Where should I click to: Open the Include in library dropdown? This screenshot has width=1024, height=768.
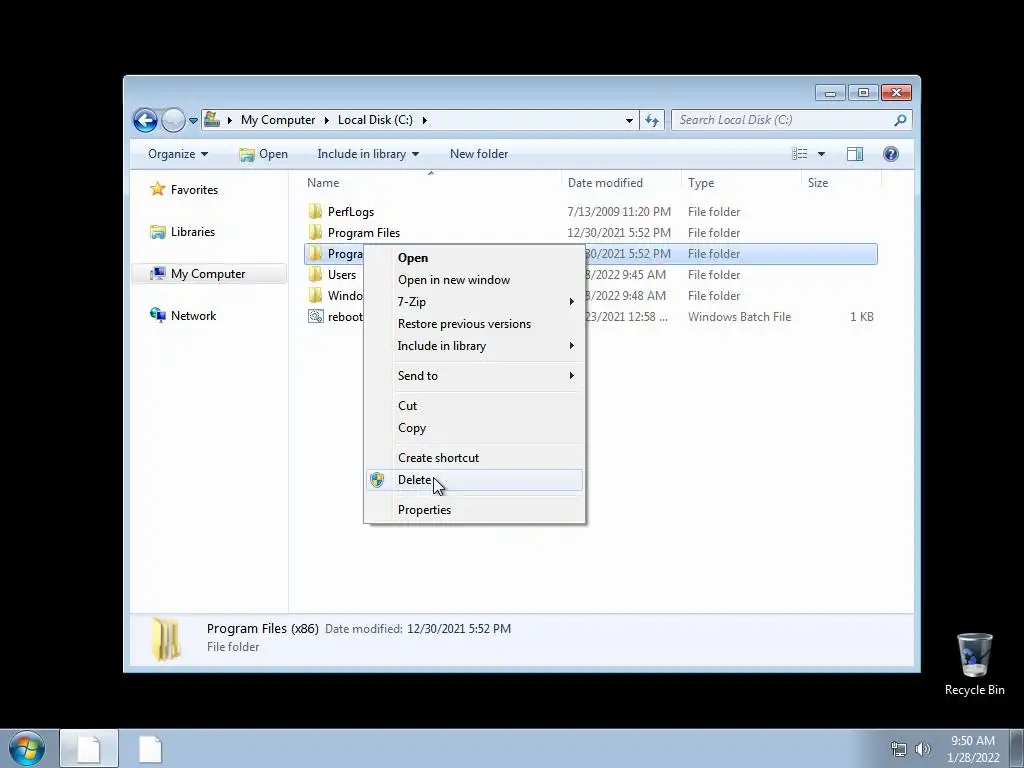point(368,154)
